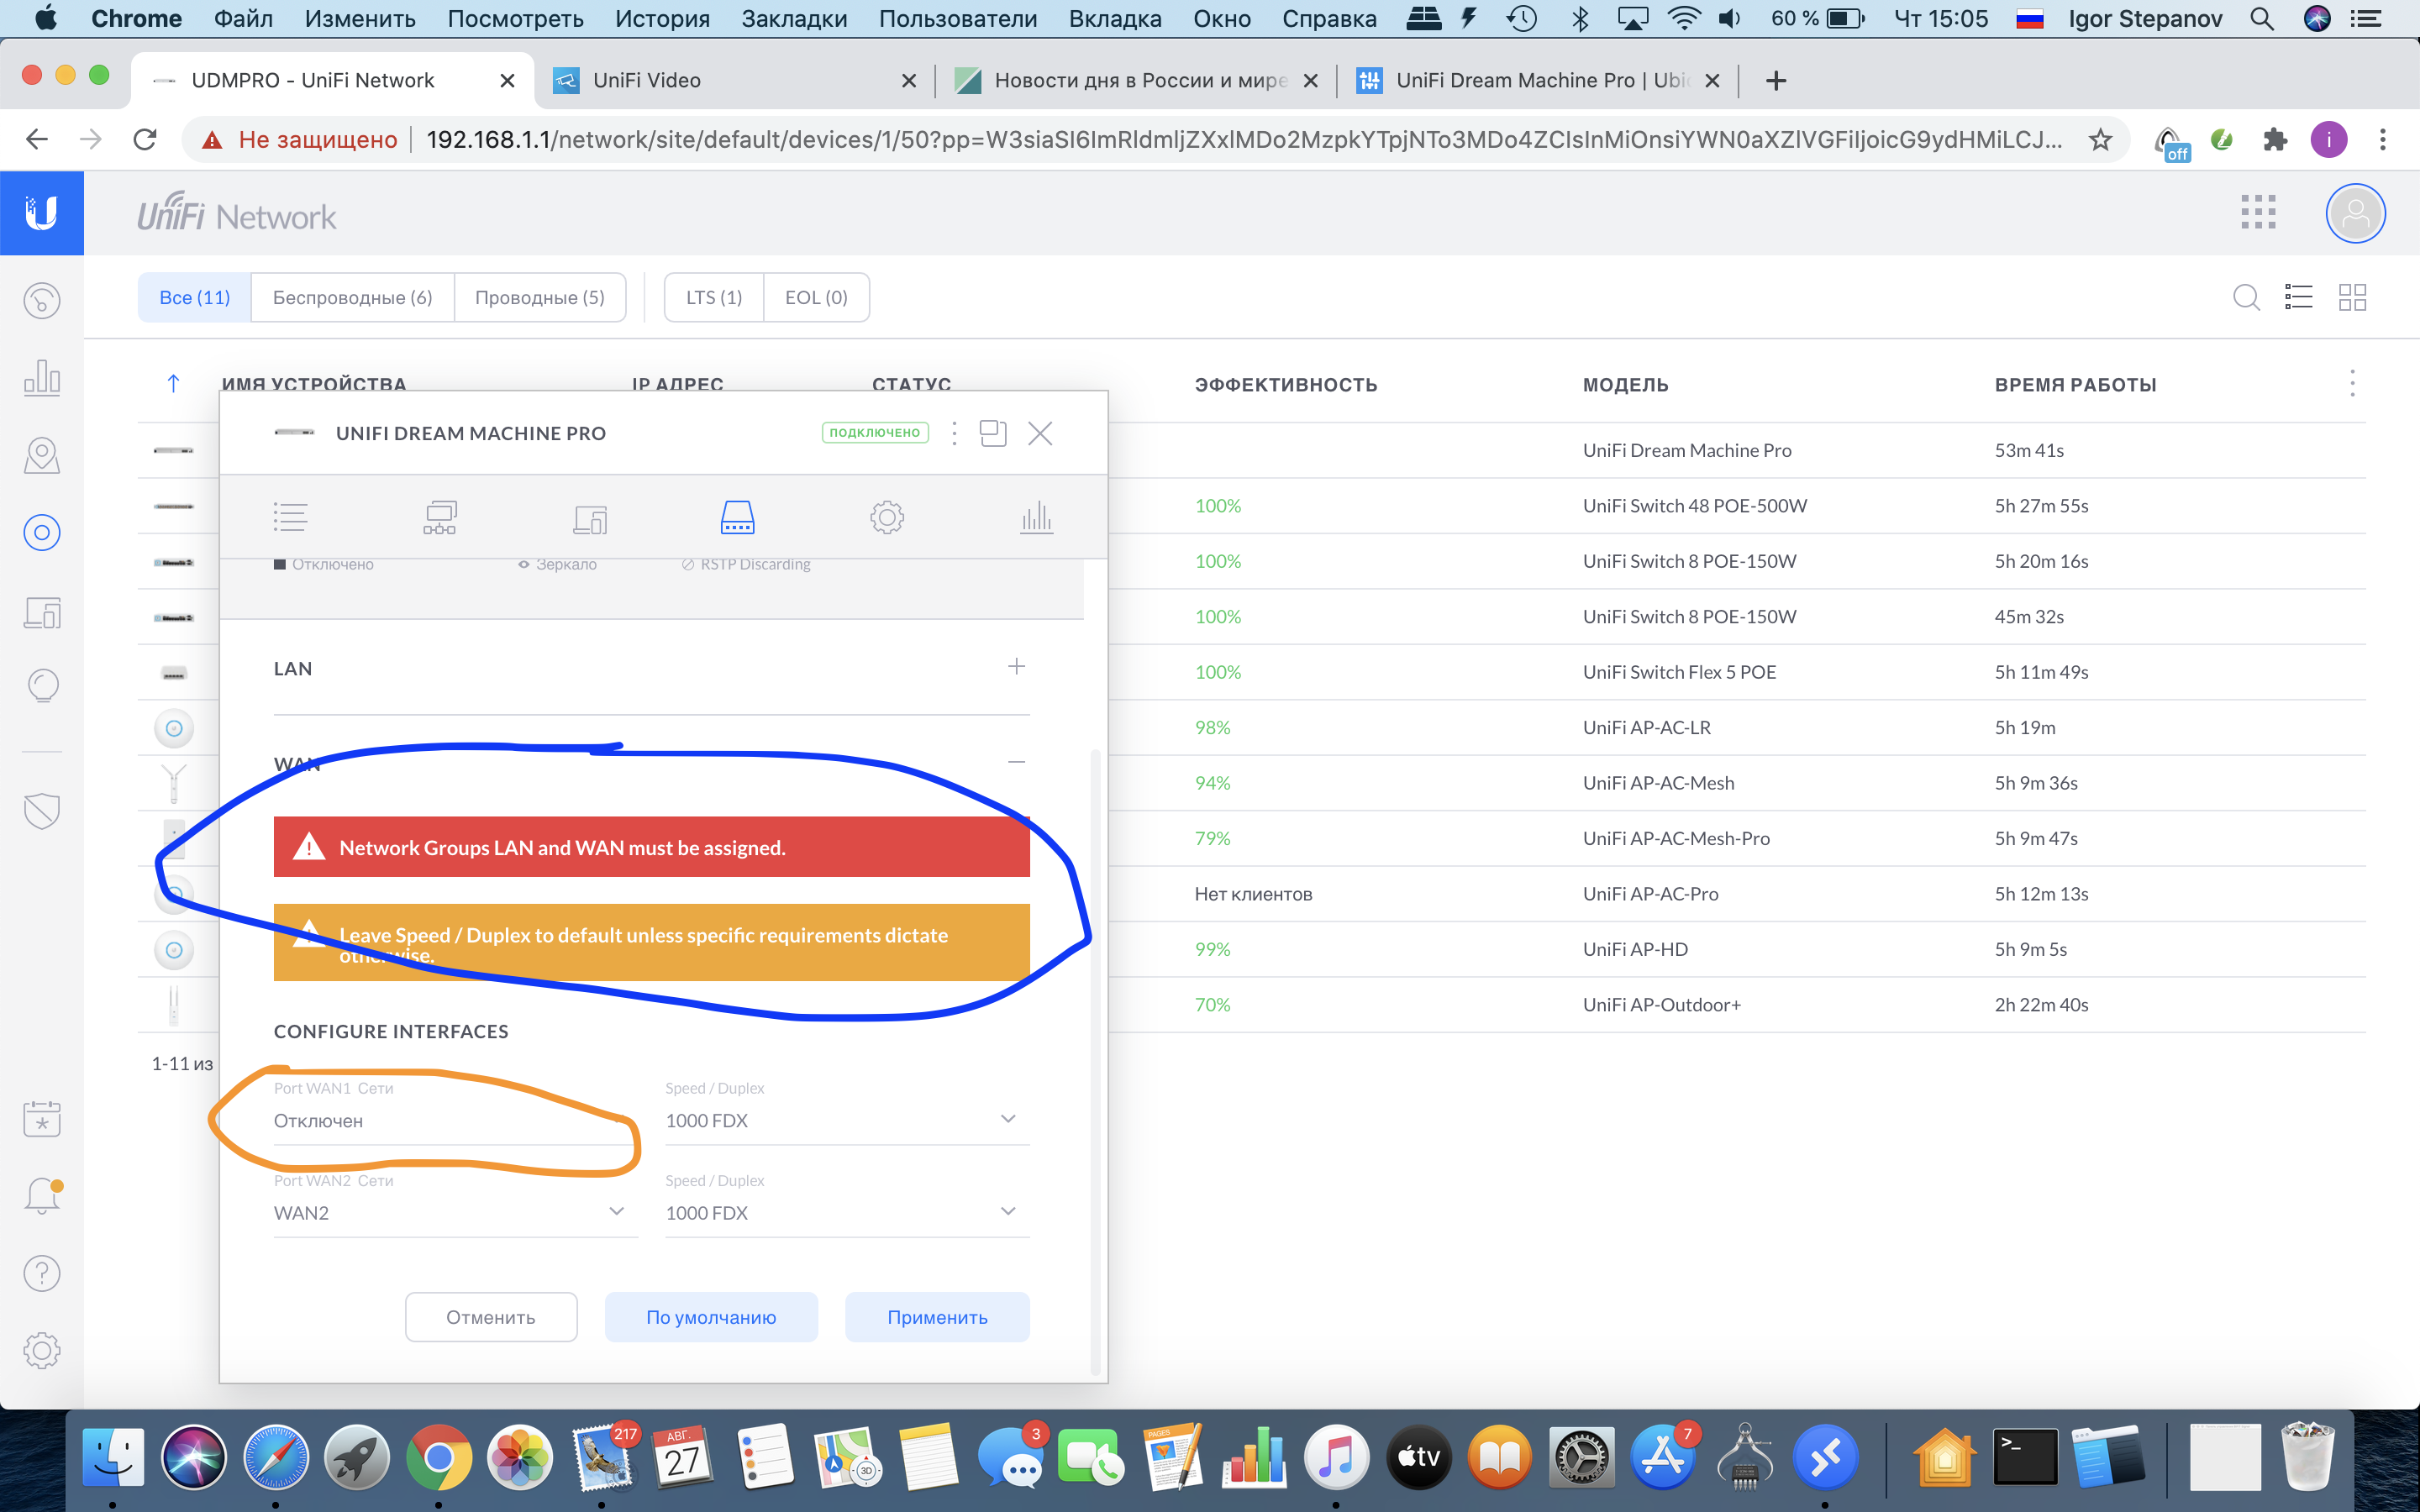The width and height of the screenshot is (2420, 1512).
Task: Open the Alerts bell sidebar icon
Action: (x=42, y=1195)
